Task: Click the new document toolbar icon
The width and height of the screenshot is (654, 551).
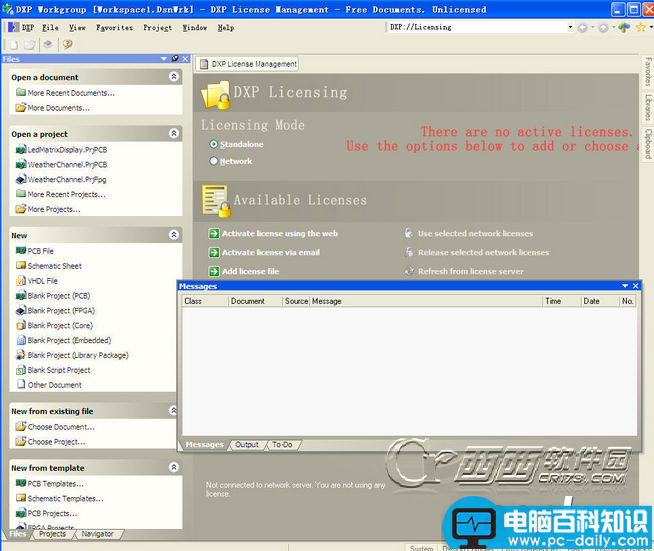Action: [14, 44]
